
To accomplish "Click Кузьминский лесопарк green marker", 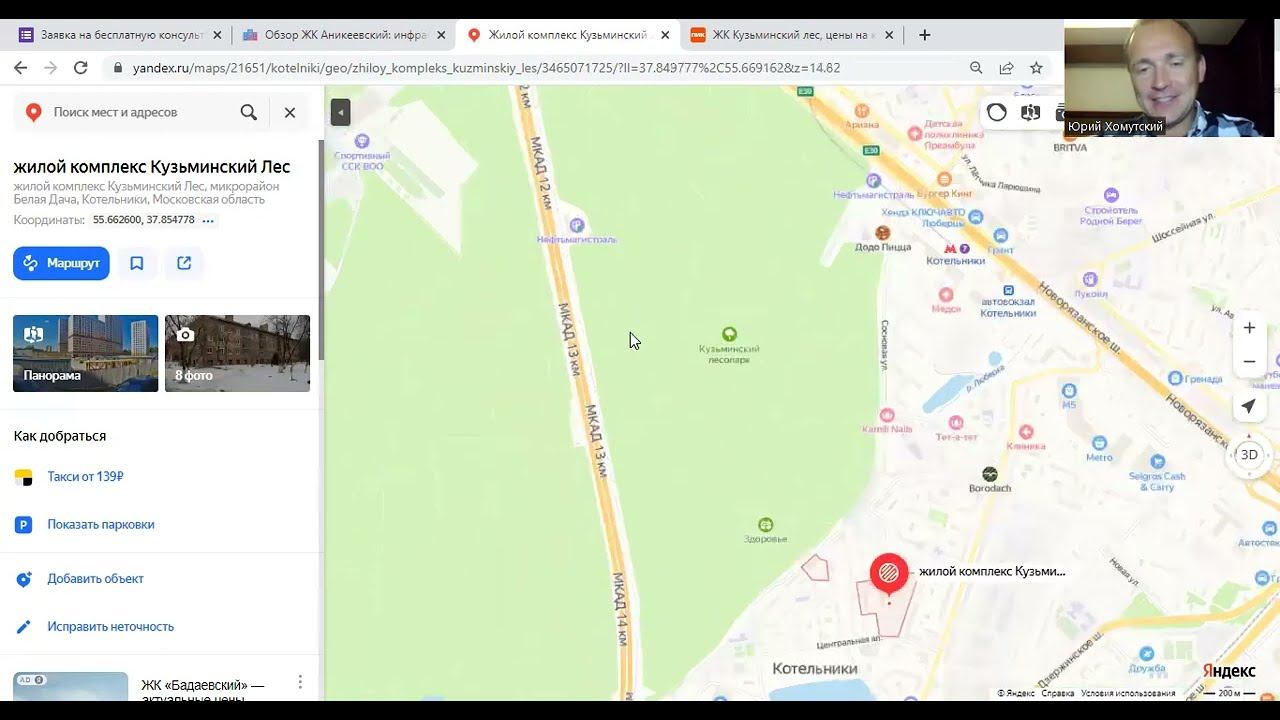I will 730,334.
